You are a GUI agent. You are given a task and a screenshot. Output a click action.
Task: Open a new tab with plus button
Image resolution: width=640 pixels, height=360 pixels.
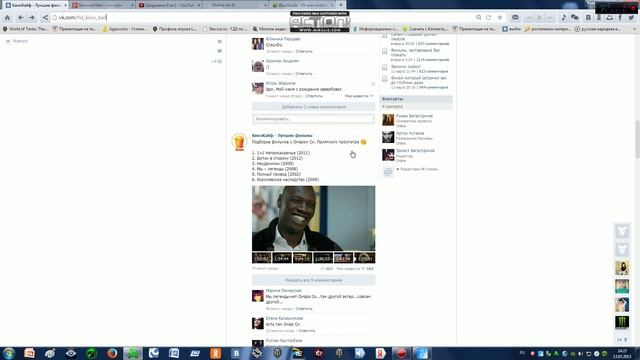click(x=341, y=5)
